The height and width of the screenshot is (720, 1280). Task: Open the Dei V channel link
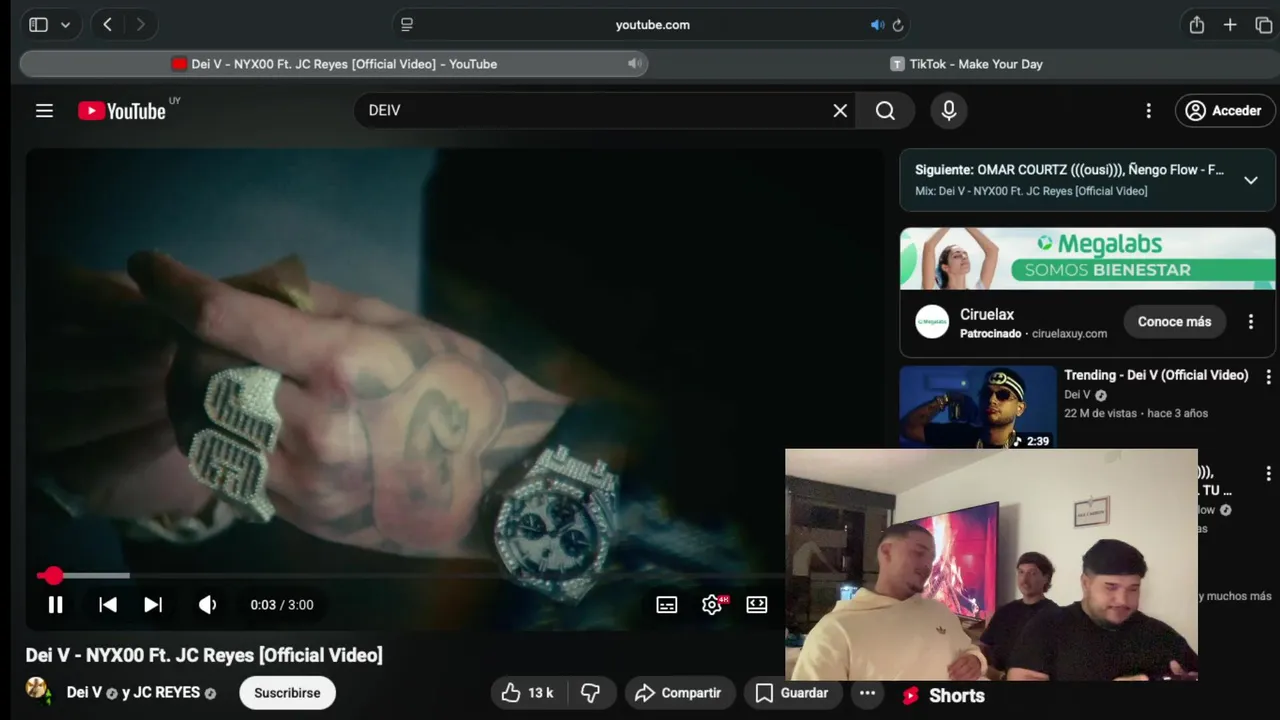tap(84, 693)
